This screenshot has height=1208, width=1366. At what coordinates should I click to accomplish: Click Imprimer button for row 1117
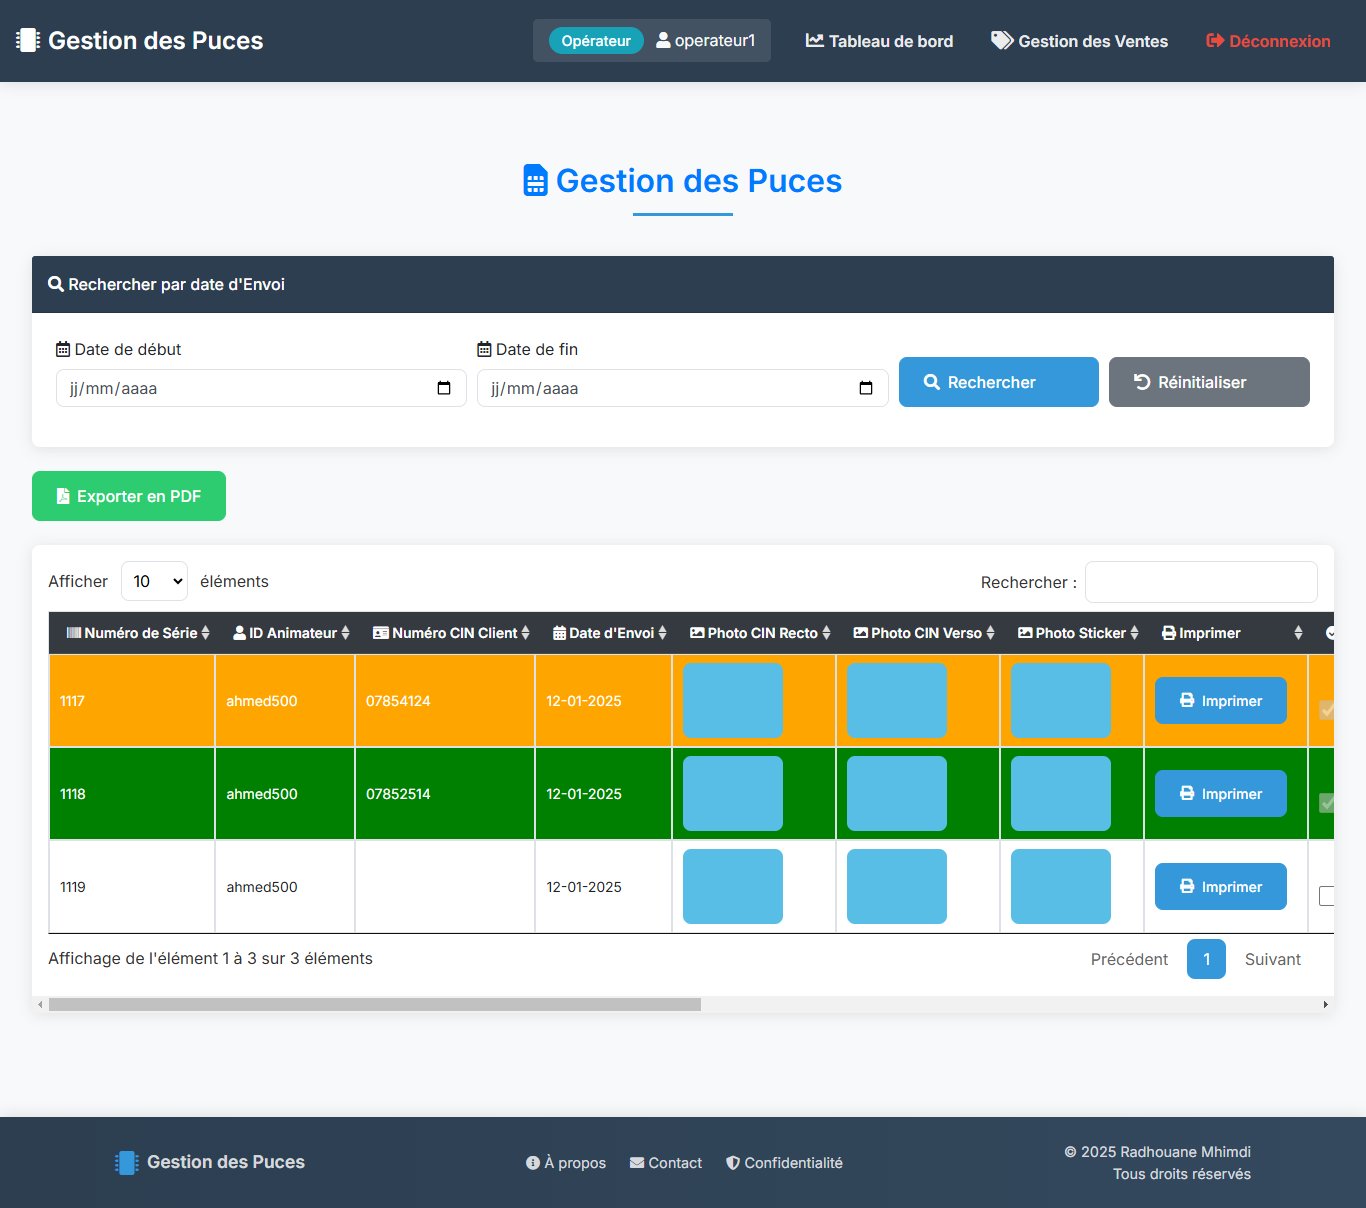[x=1220, y=701]
